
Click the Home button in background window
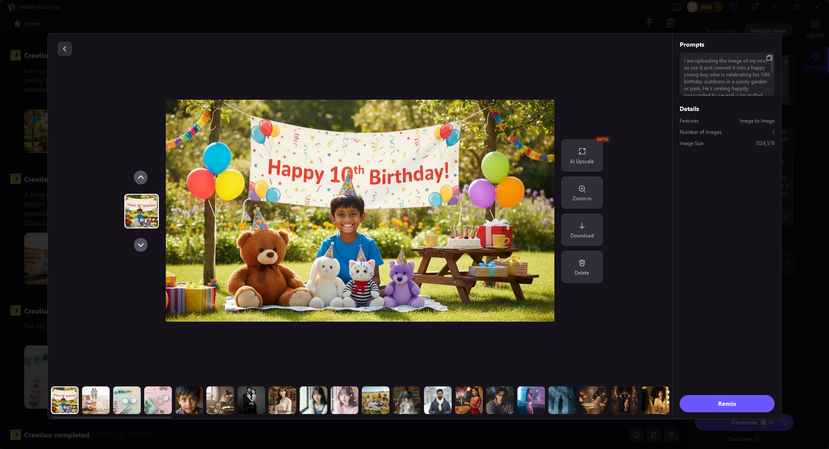[27, 24]
